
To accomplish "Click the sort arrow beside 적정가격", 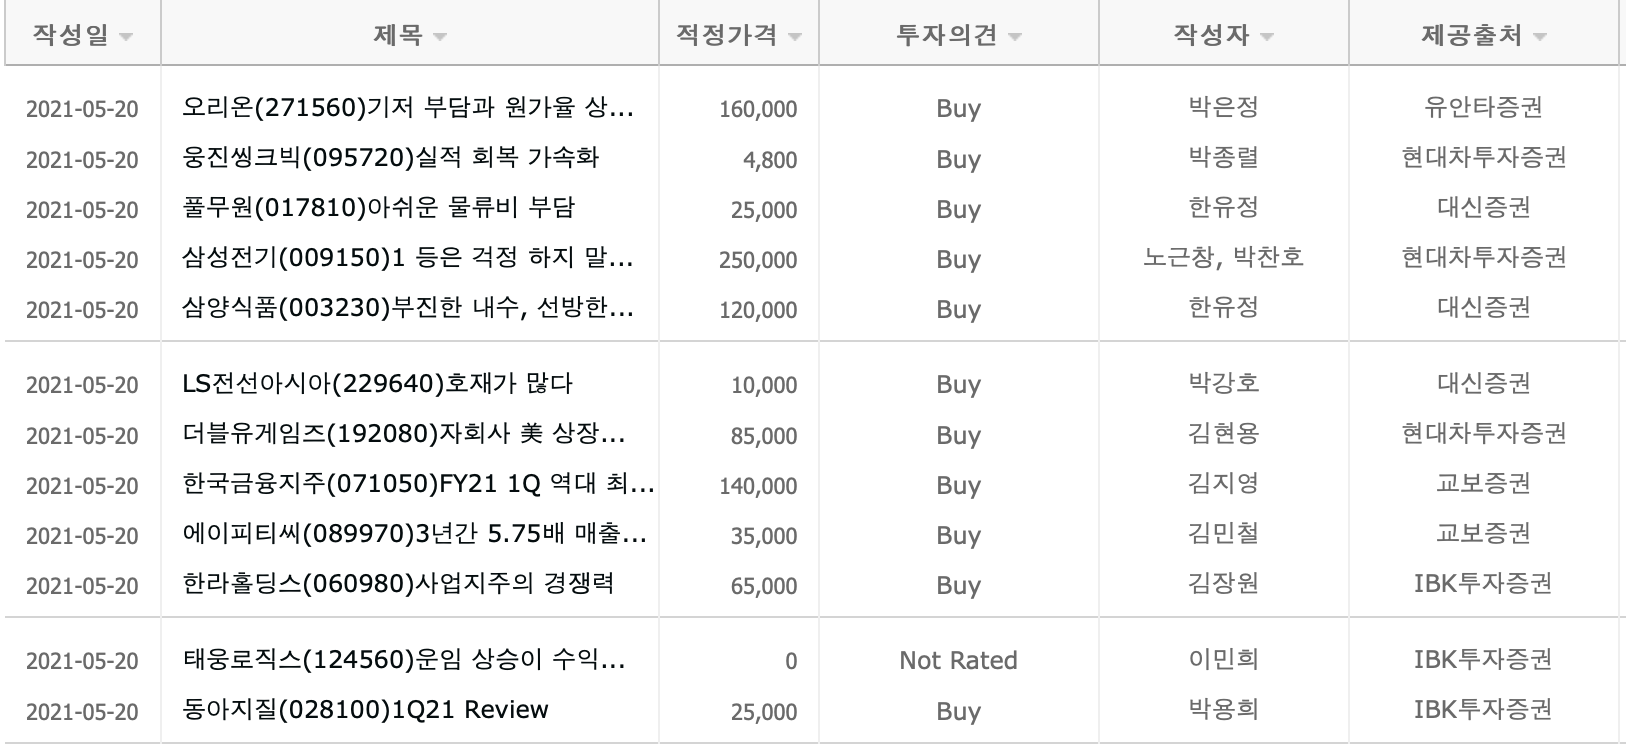I will click(795, 38).
